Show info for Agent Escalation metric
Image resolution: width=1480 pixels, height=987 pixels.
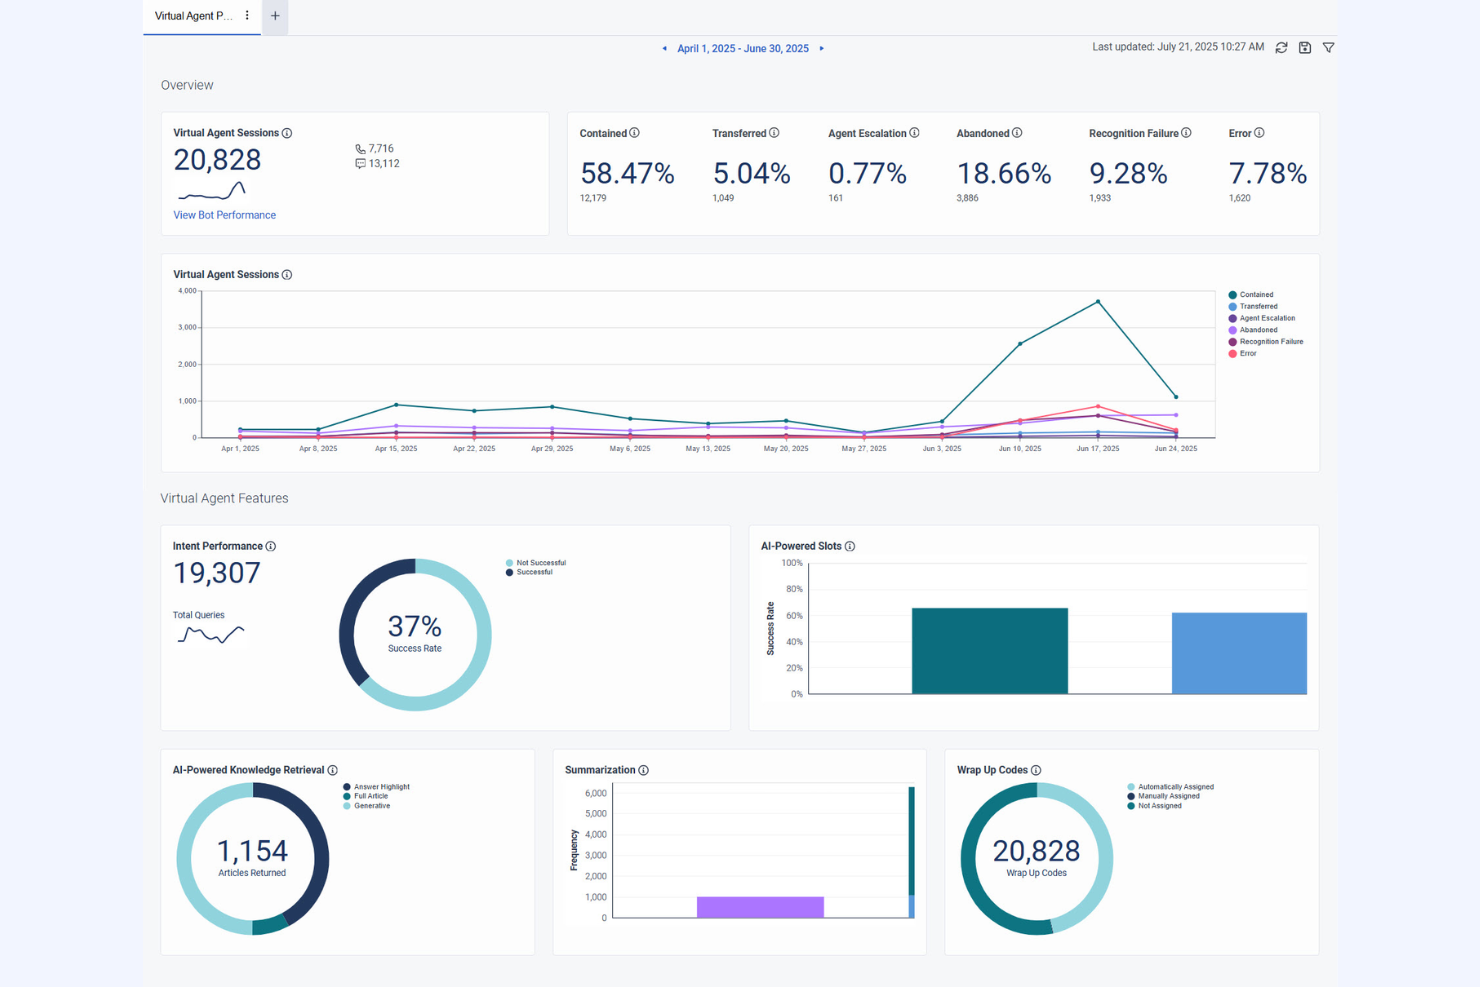point(914,133)
